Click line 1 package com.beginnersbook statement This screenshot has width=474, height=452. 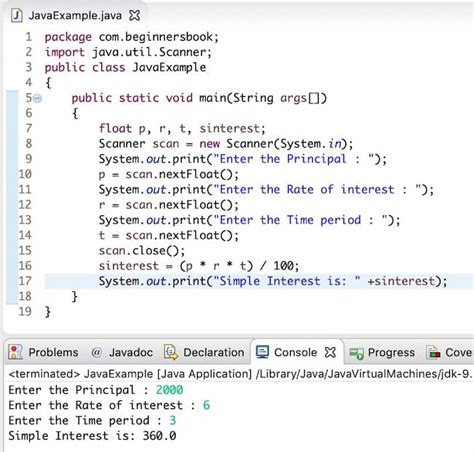132,37
